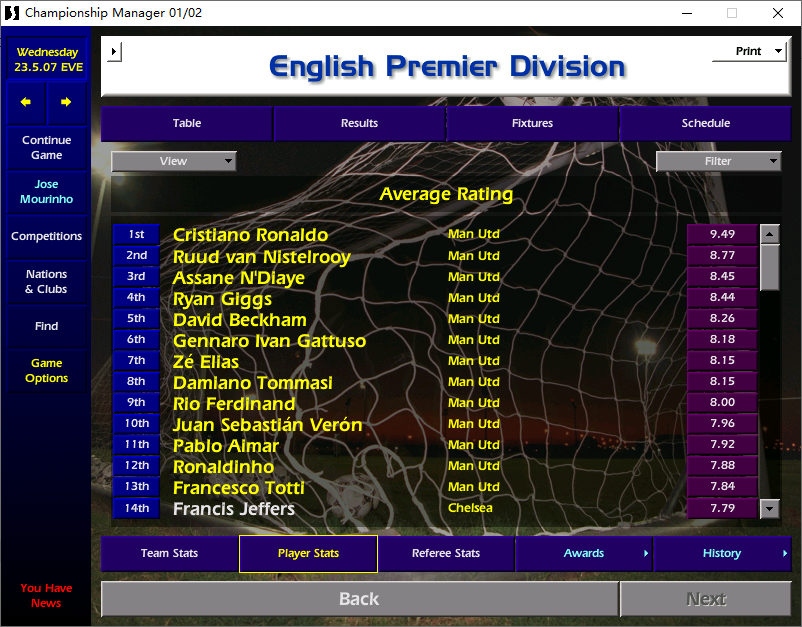
Task: Switch to the Table tab
Action: [187, 123]
